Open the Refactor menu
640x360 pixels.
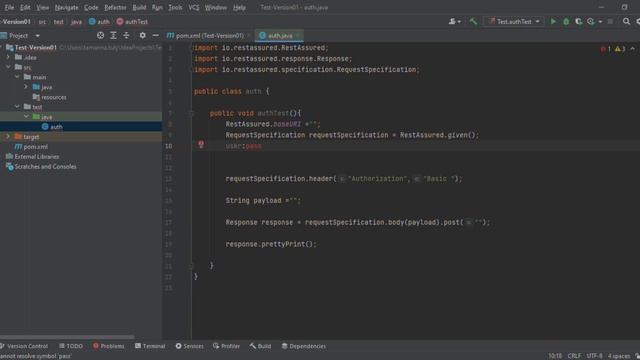click(115, 7)
